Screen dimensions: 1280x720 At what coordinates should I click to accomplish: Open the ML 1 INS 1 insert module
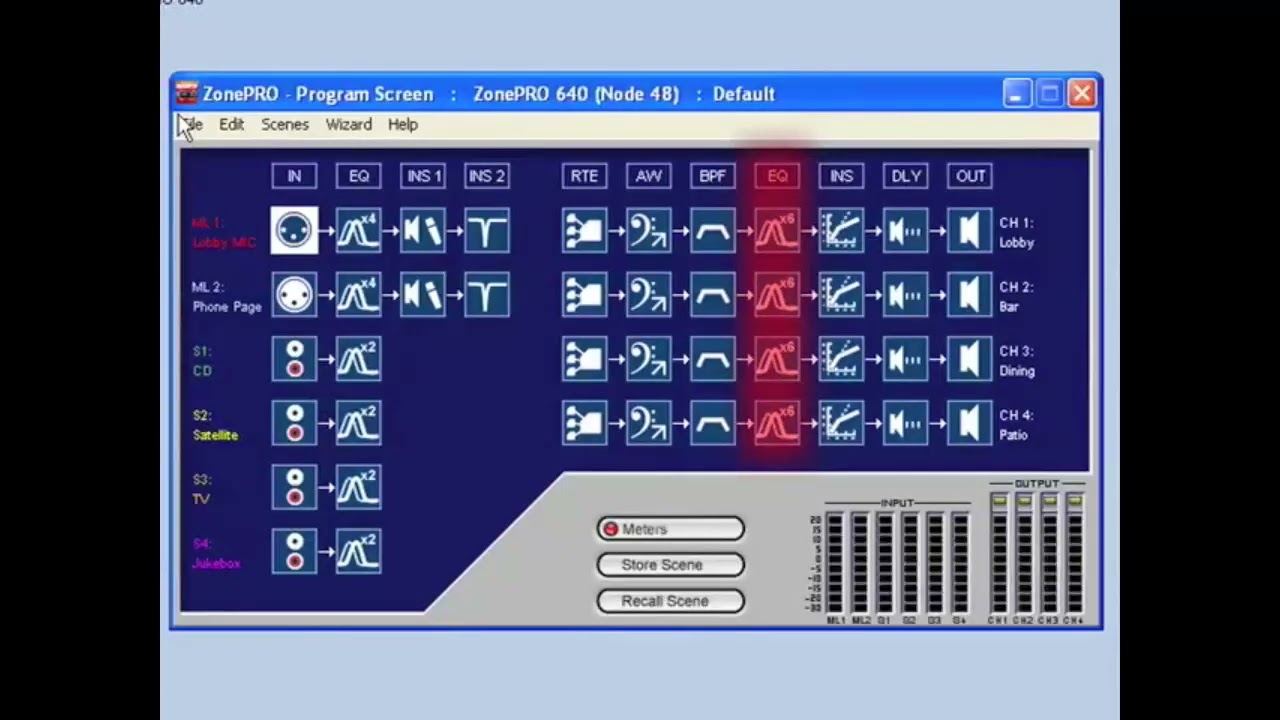(423, 231)
